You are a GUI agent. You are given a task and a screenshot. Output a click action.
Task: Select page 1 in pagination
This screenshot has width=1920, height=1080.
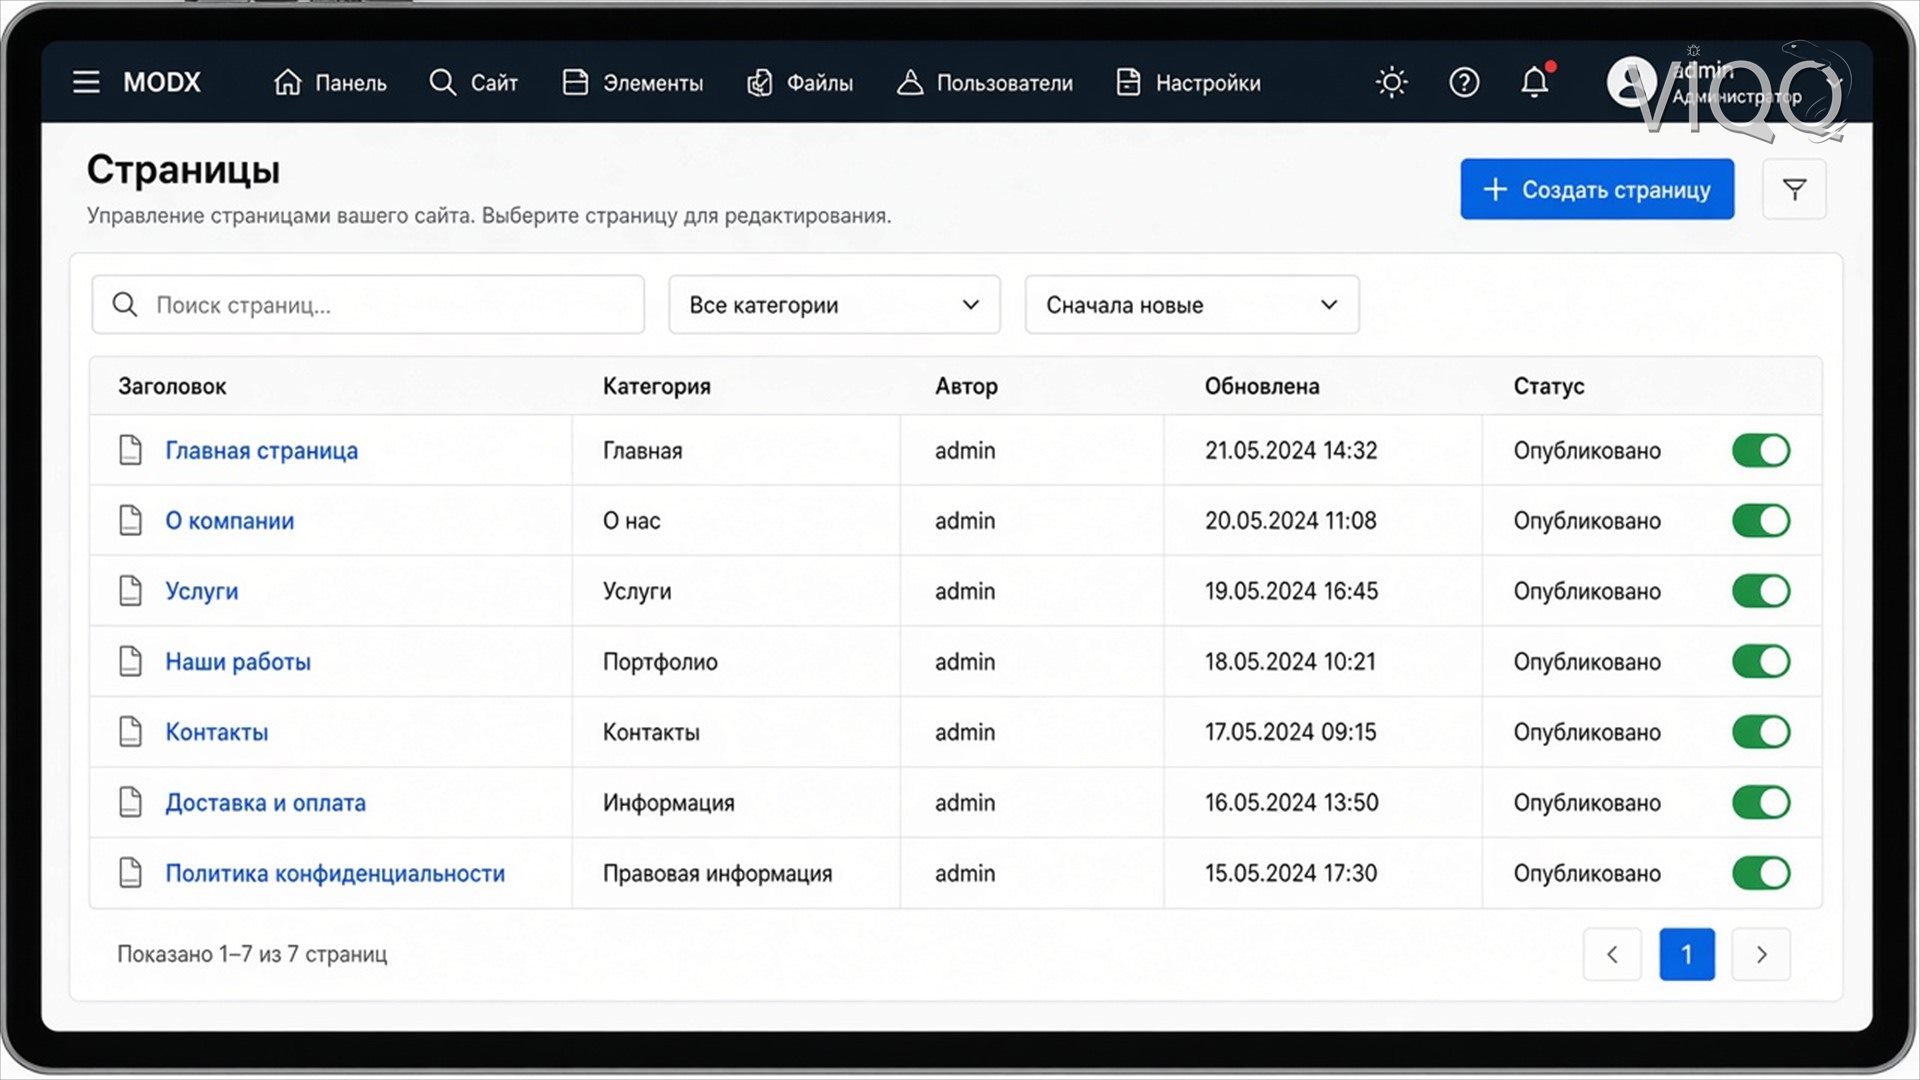[1687, 954]
